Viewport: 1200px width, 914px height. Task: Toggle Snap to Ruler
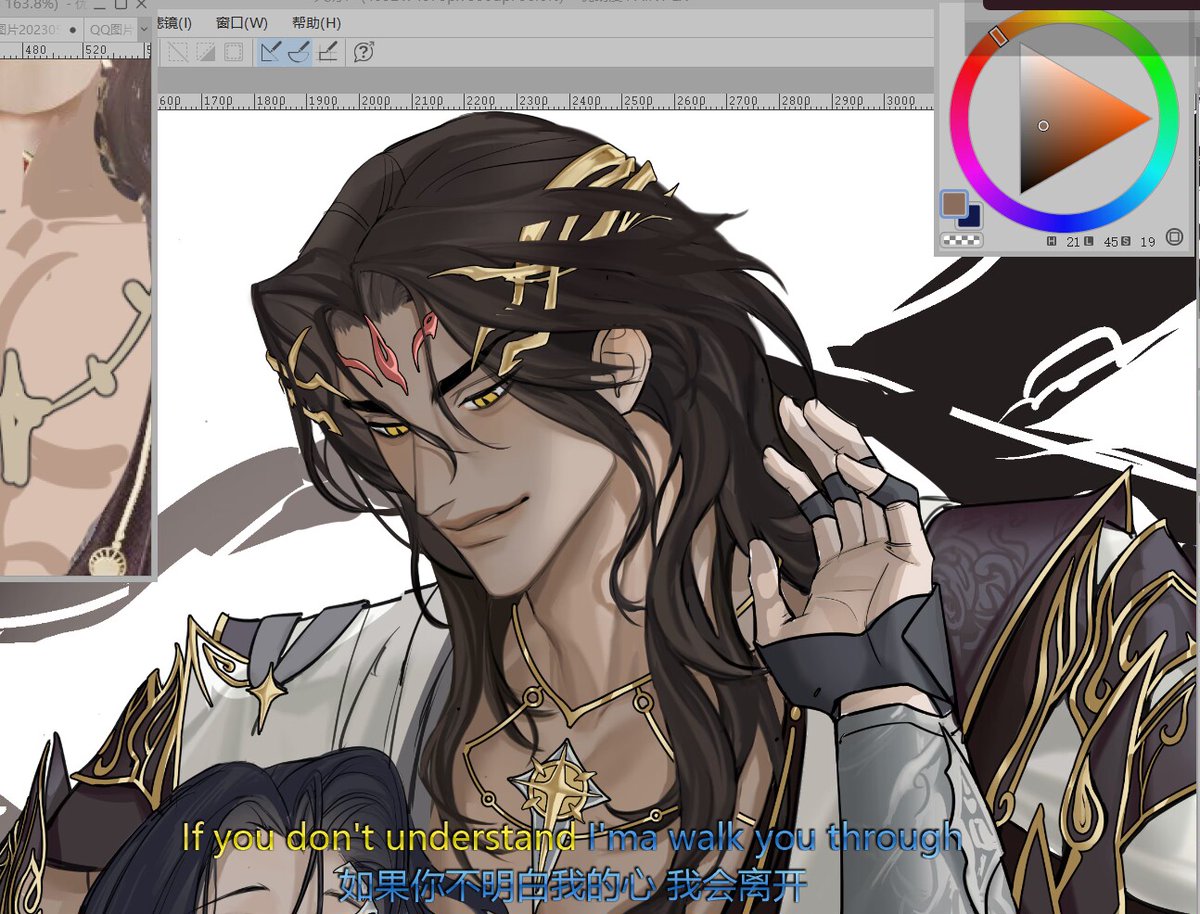pyautogui.click(x=270, y=51)
